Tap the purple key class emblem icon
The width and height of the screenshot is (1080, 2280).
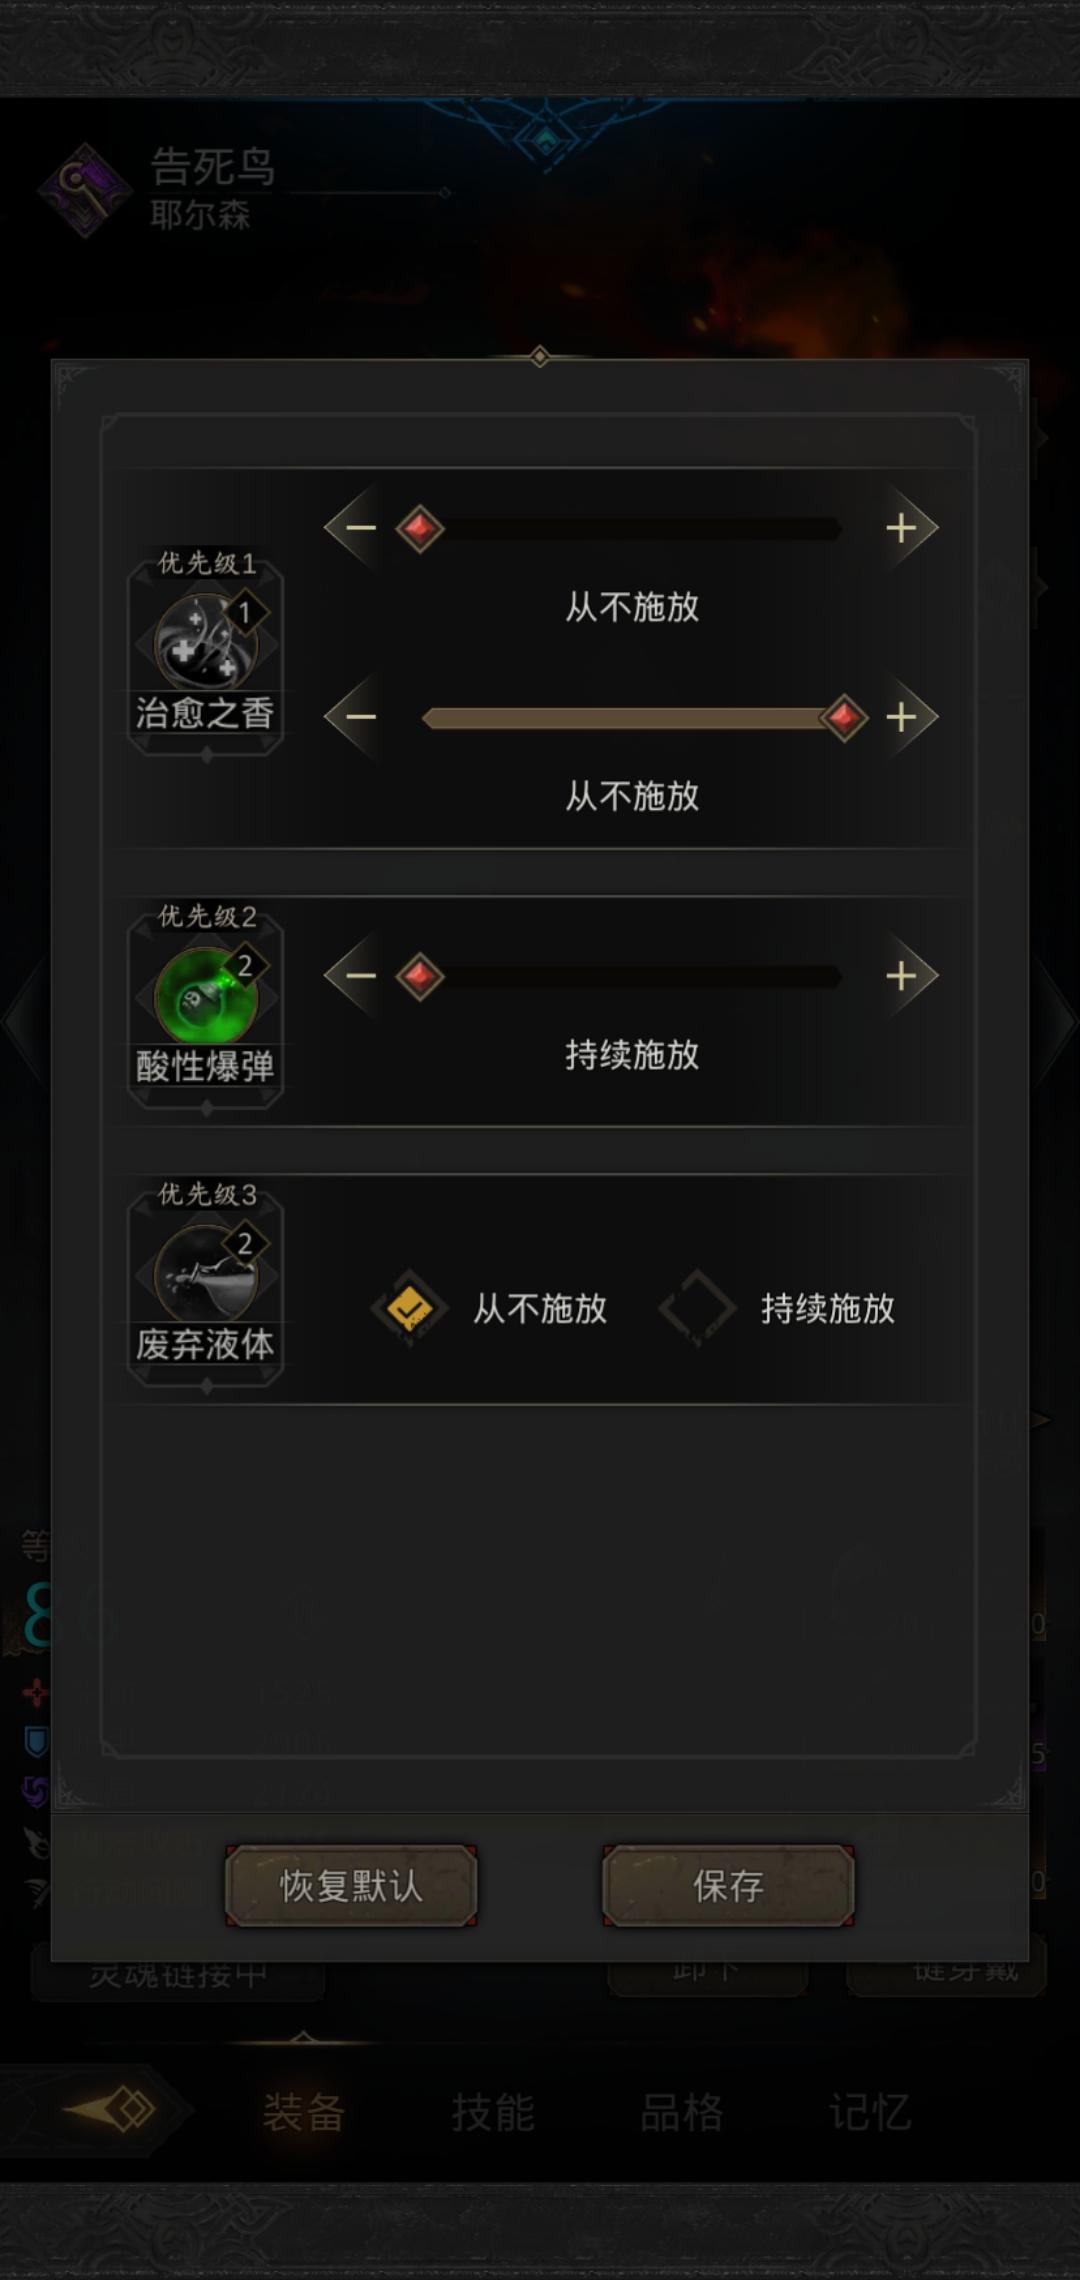(x=85, y=190)
